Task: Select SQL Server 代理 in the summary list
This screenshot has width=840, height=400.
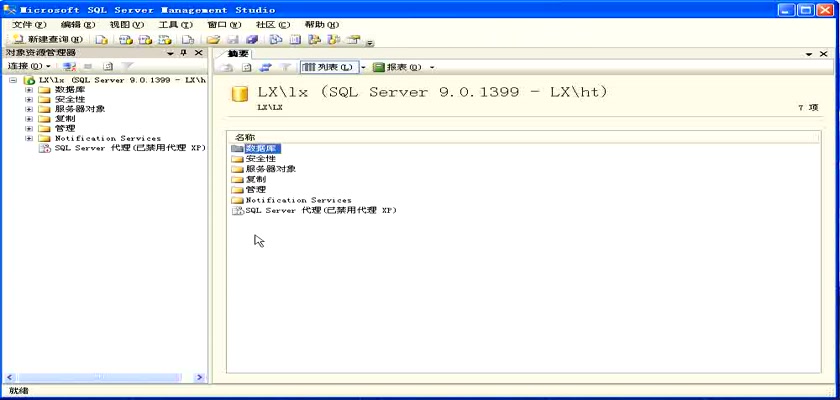Action: click(x=314, y=210)
